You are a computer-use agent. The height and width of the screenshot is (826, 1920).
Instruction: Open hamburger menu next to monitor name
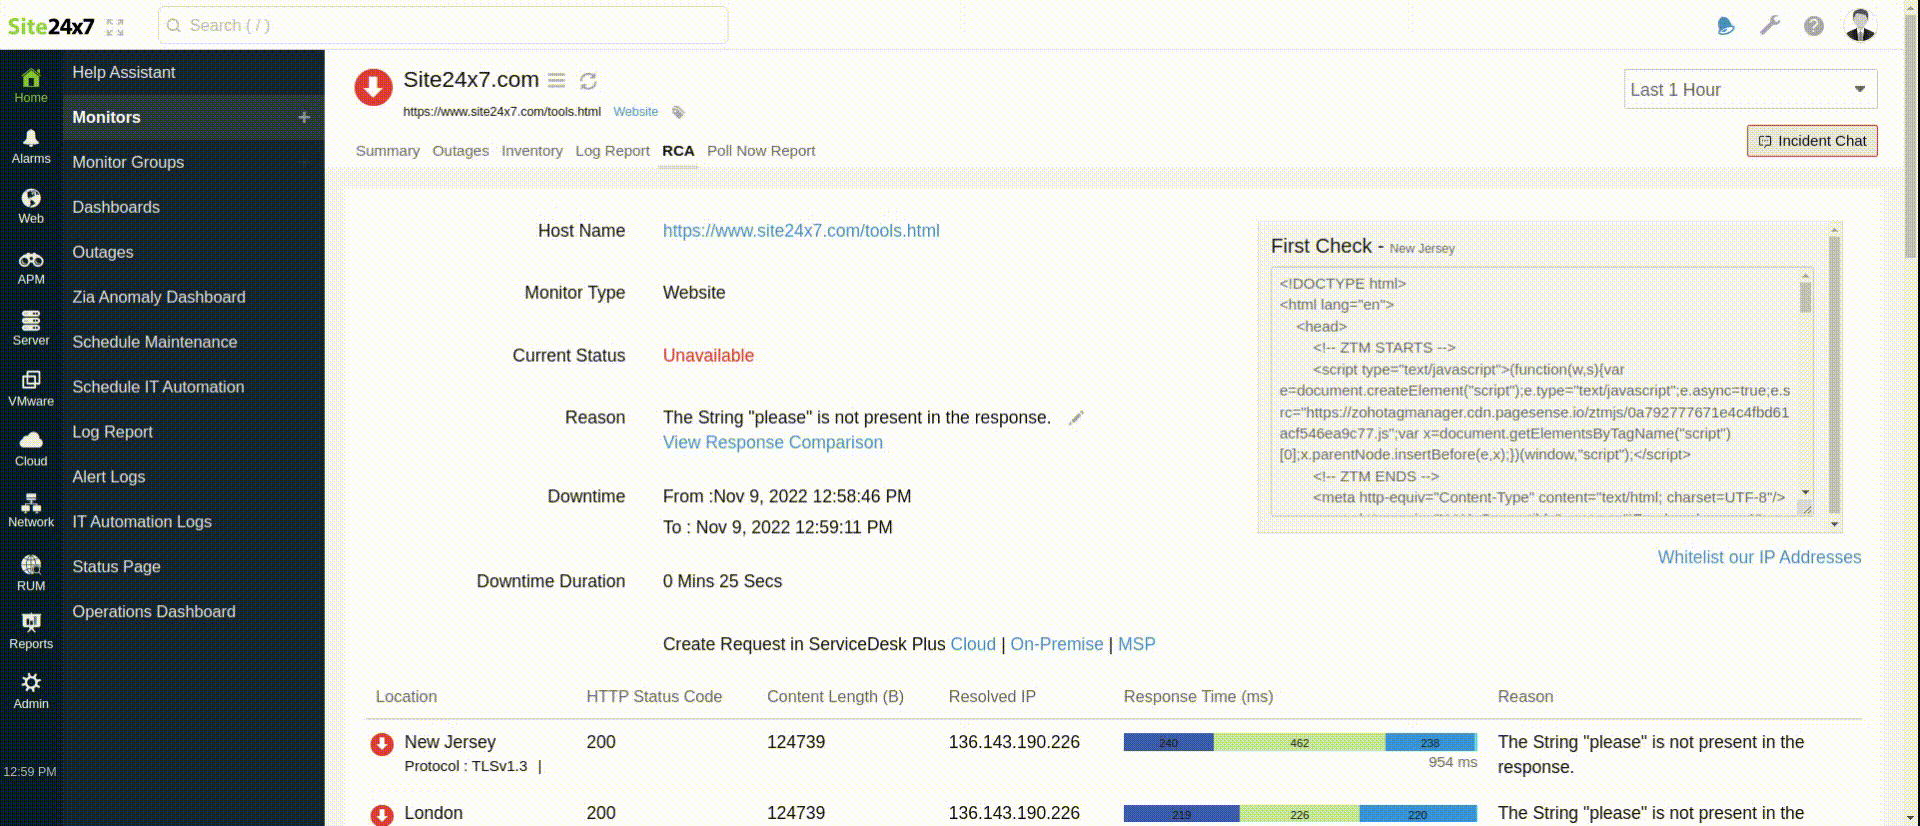tap(557, 81)
